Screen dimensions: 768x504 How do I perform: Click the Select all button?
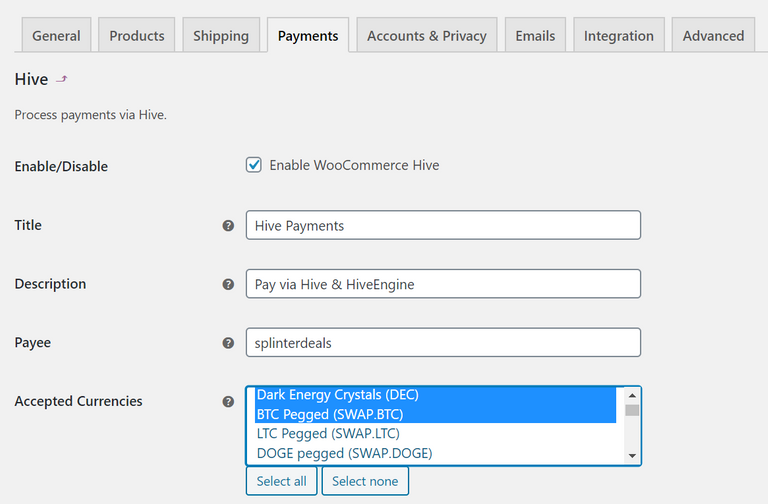pos(282,481)
